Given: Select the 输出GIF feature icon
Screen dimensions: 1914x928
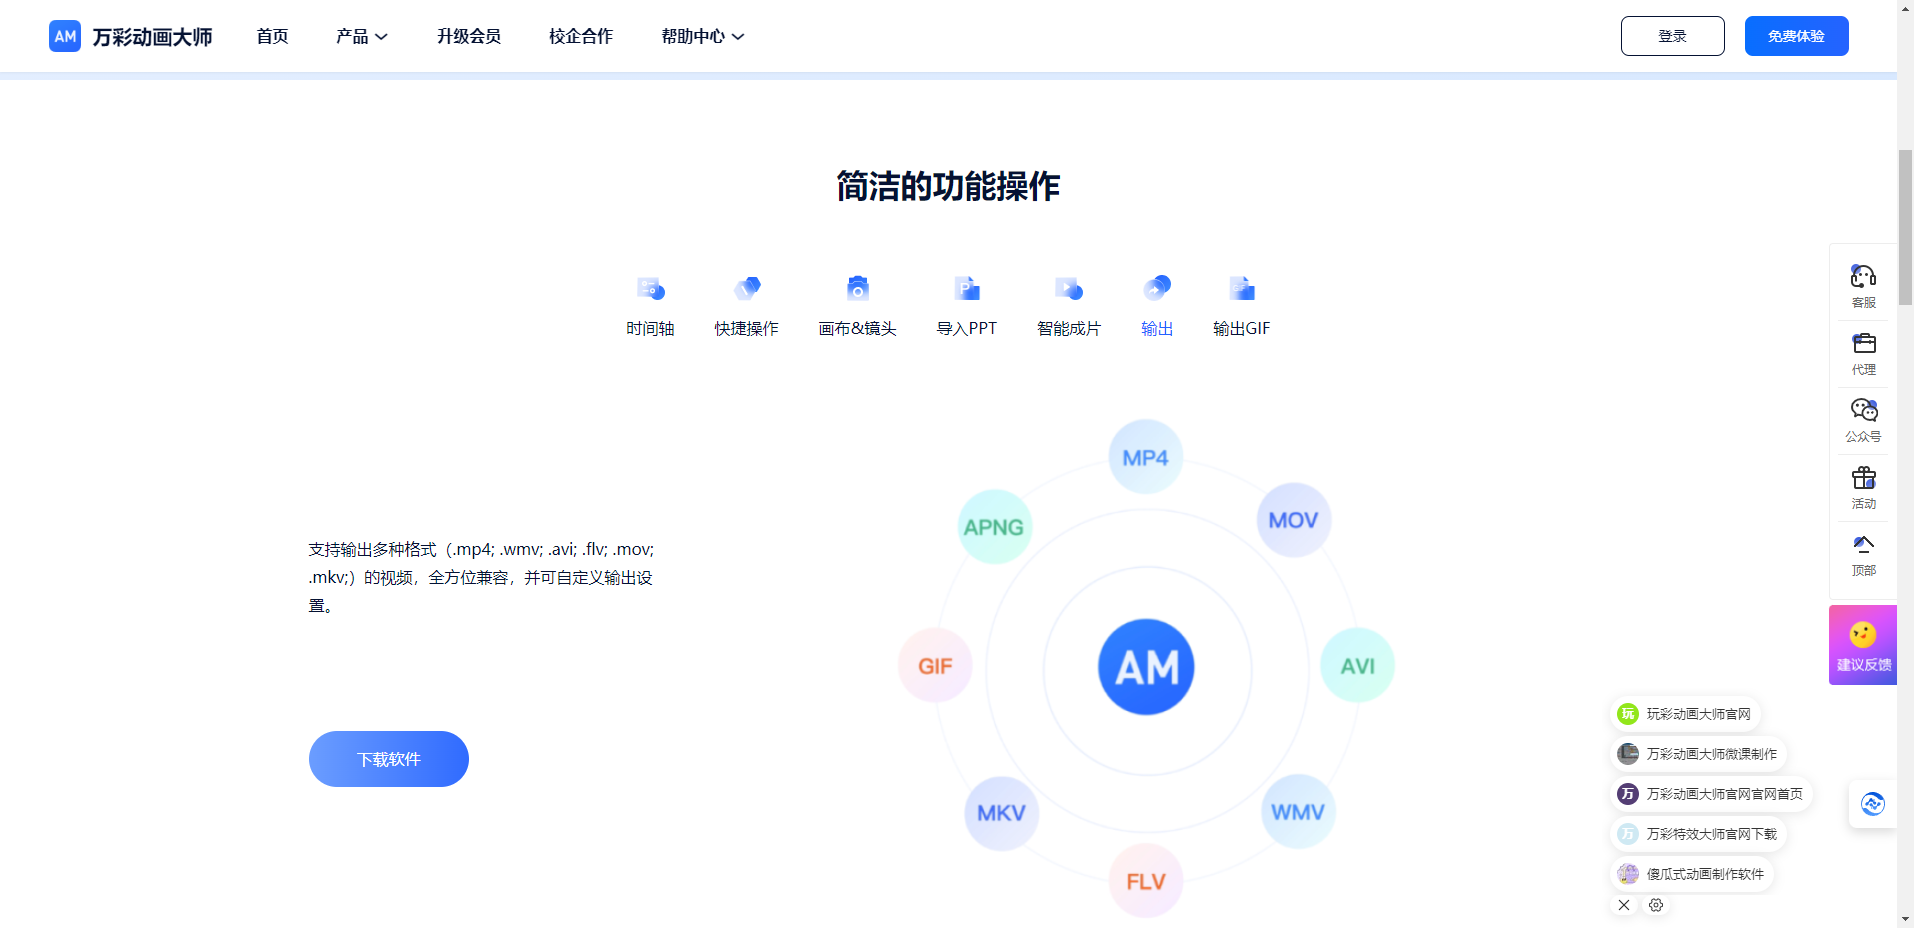Looking at the screenshot, I should click(1240, 302).
